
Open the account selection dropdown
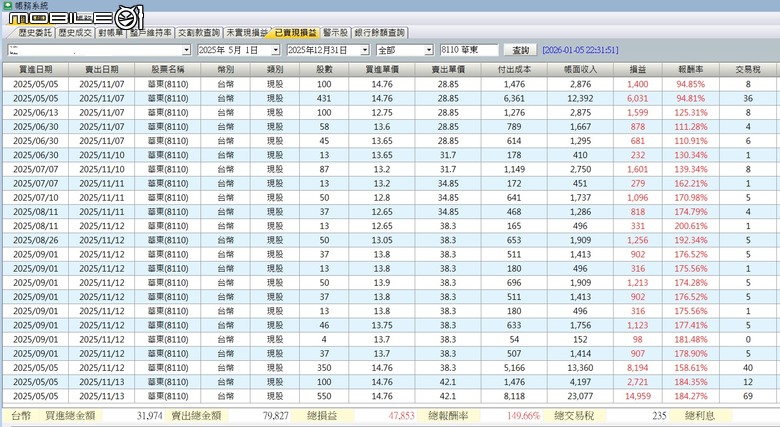186,50
